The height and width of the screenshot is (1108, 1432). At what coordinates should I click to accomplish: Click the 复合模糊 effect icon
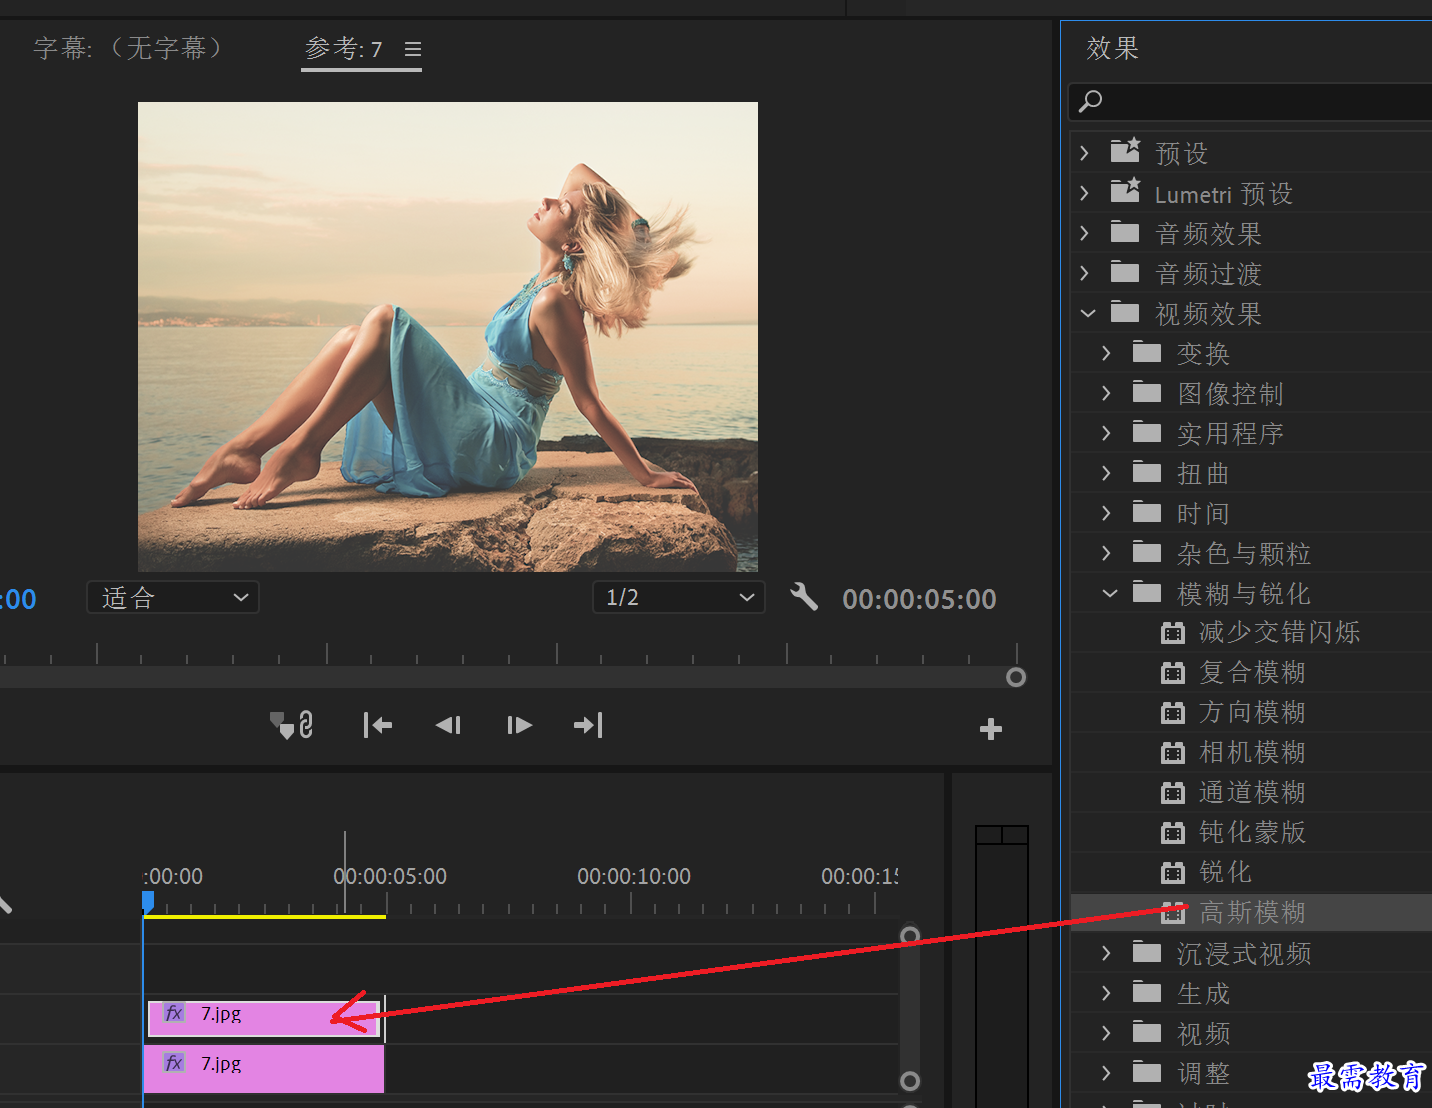coord(1172,673)
